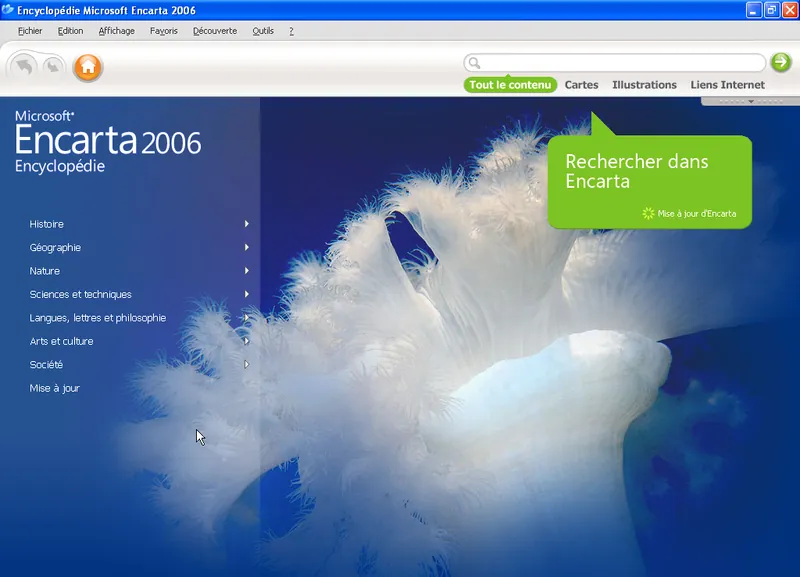Open the Edition menu
This screenshot has height=577, width=800.
pyautogui.click(x=70, y=31)
